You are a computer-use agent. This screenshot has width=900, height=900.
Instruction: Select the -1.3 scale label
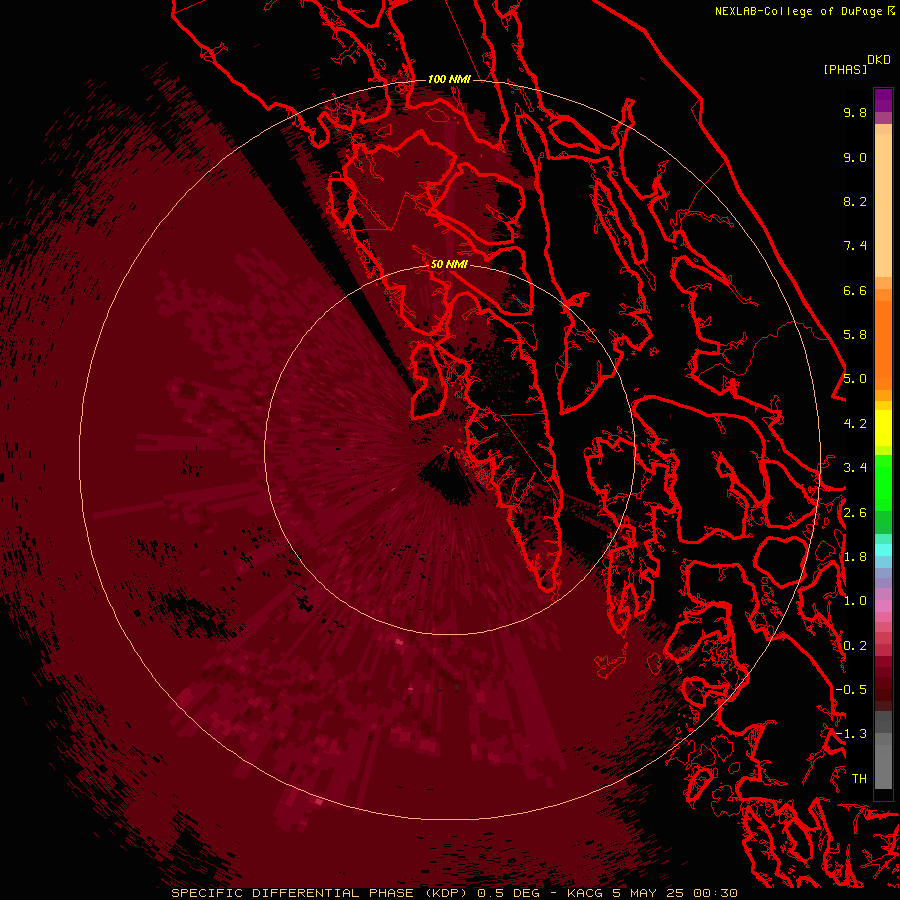851,734
